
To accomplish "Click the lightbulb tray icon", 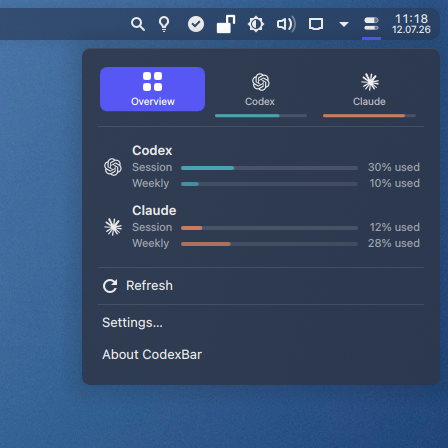I will coord(164,24).
